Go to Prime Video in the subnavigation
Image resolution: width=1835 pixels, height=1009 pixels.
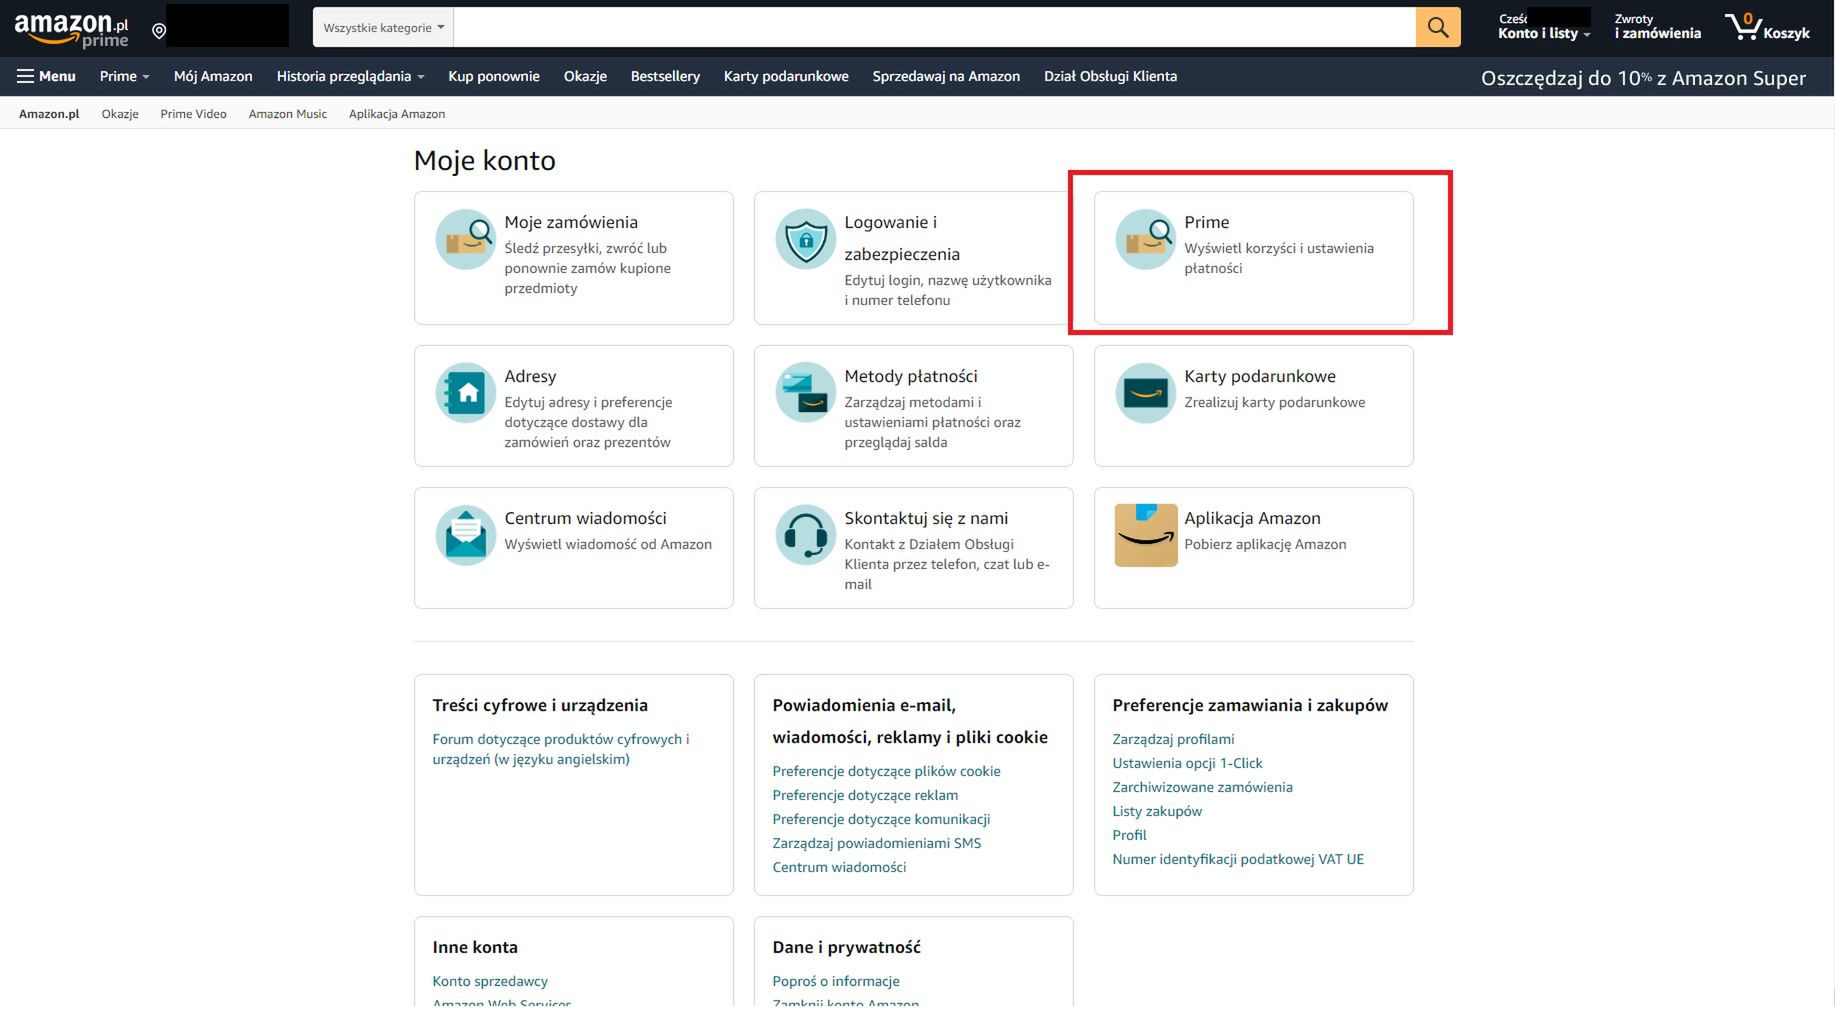click(x=193, y=114)
